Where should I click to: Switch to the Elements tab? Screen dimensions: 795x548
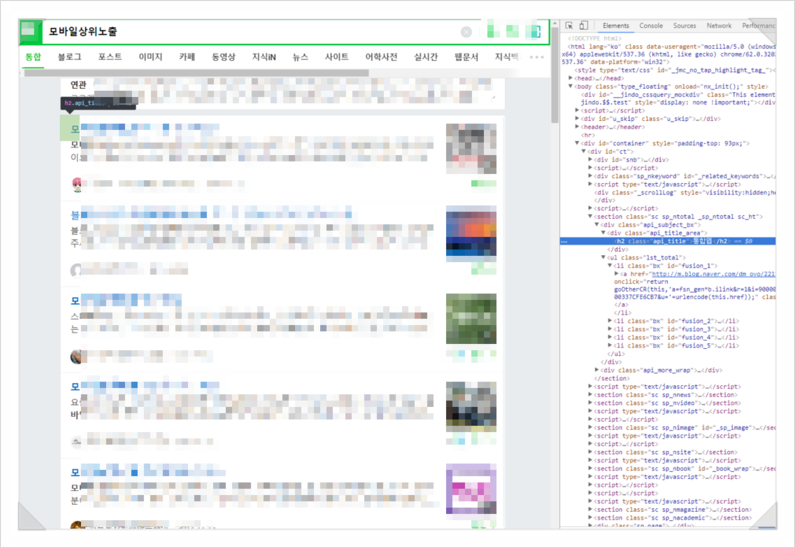[x=616, y=25]
